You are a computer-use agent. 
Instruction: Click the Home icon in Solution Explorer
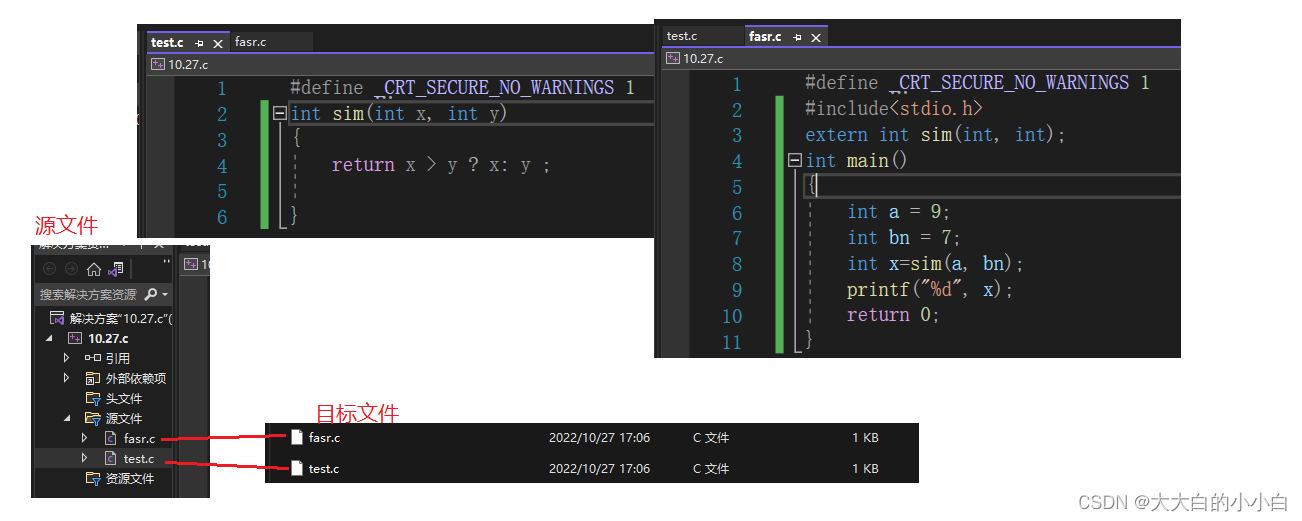[94, 269]
